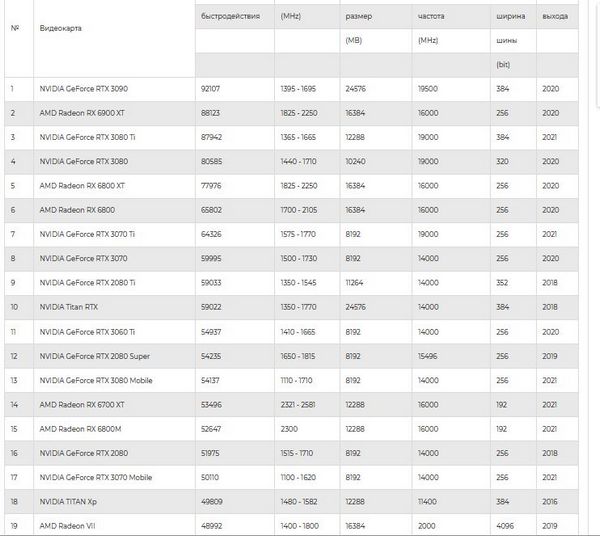Select the AMD Radeon VII entry
This screenshot has width=600, height=536.
[x=67, y=526]
